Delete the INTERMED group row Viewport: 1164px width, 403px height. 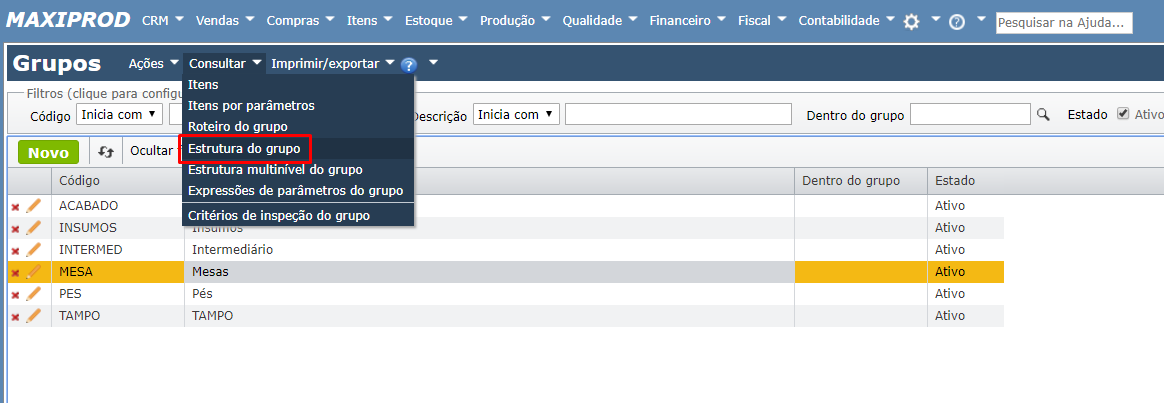(15, 251)
